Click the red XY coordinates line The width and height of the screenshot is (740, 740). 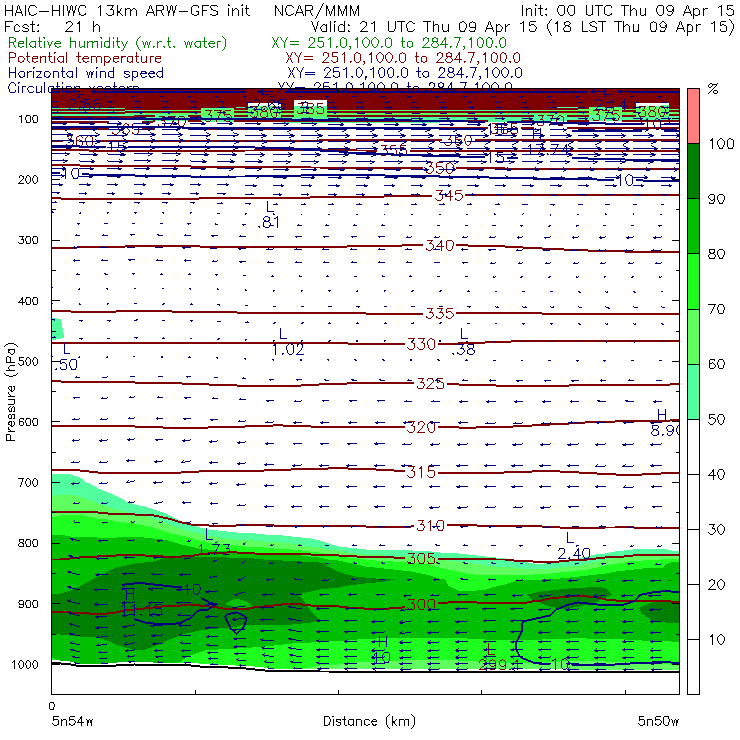[x=403, y=58]
